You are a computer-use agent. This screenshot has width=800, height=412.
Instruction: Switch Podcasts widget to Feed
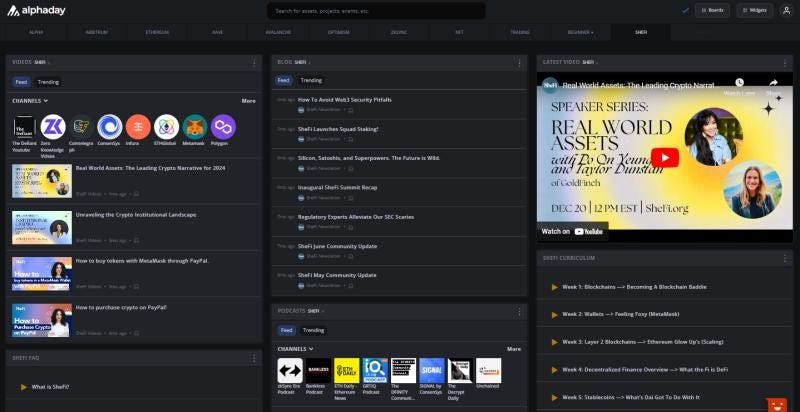pyautogui.click(x=287, y=330)
